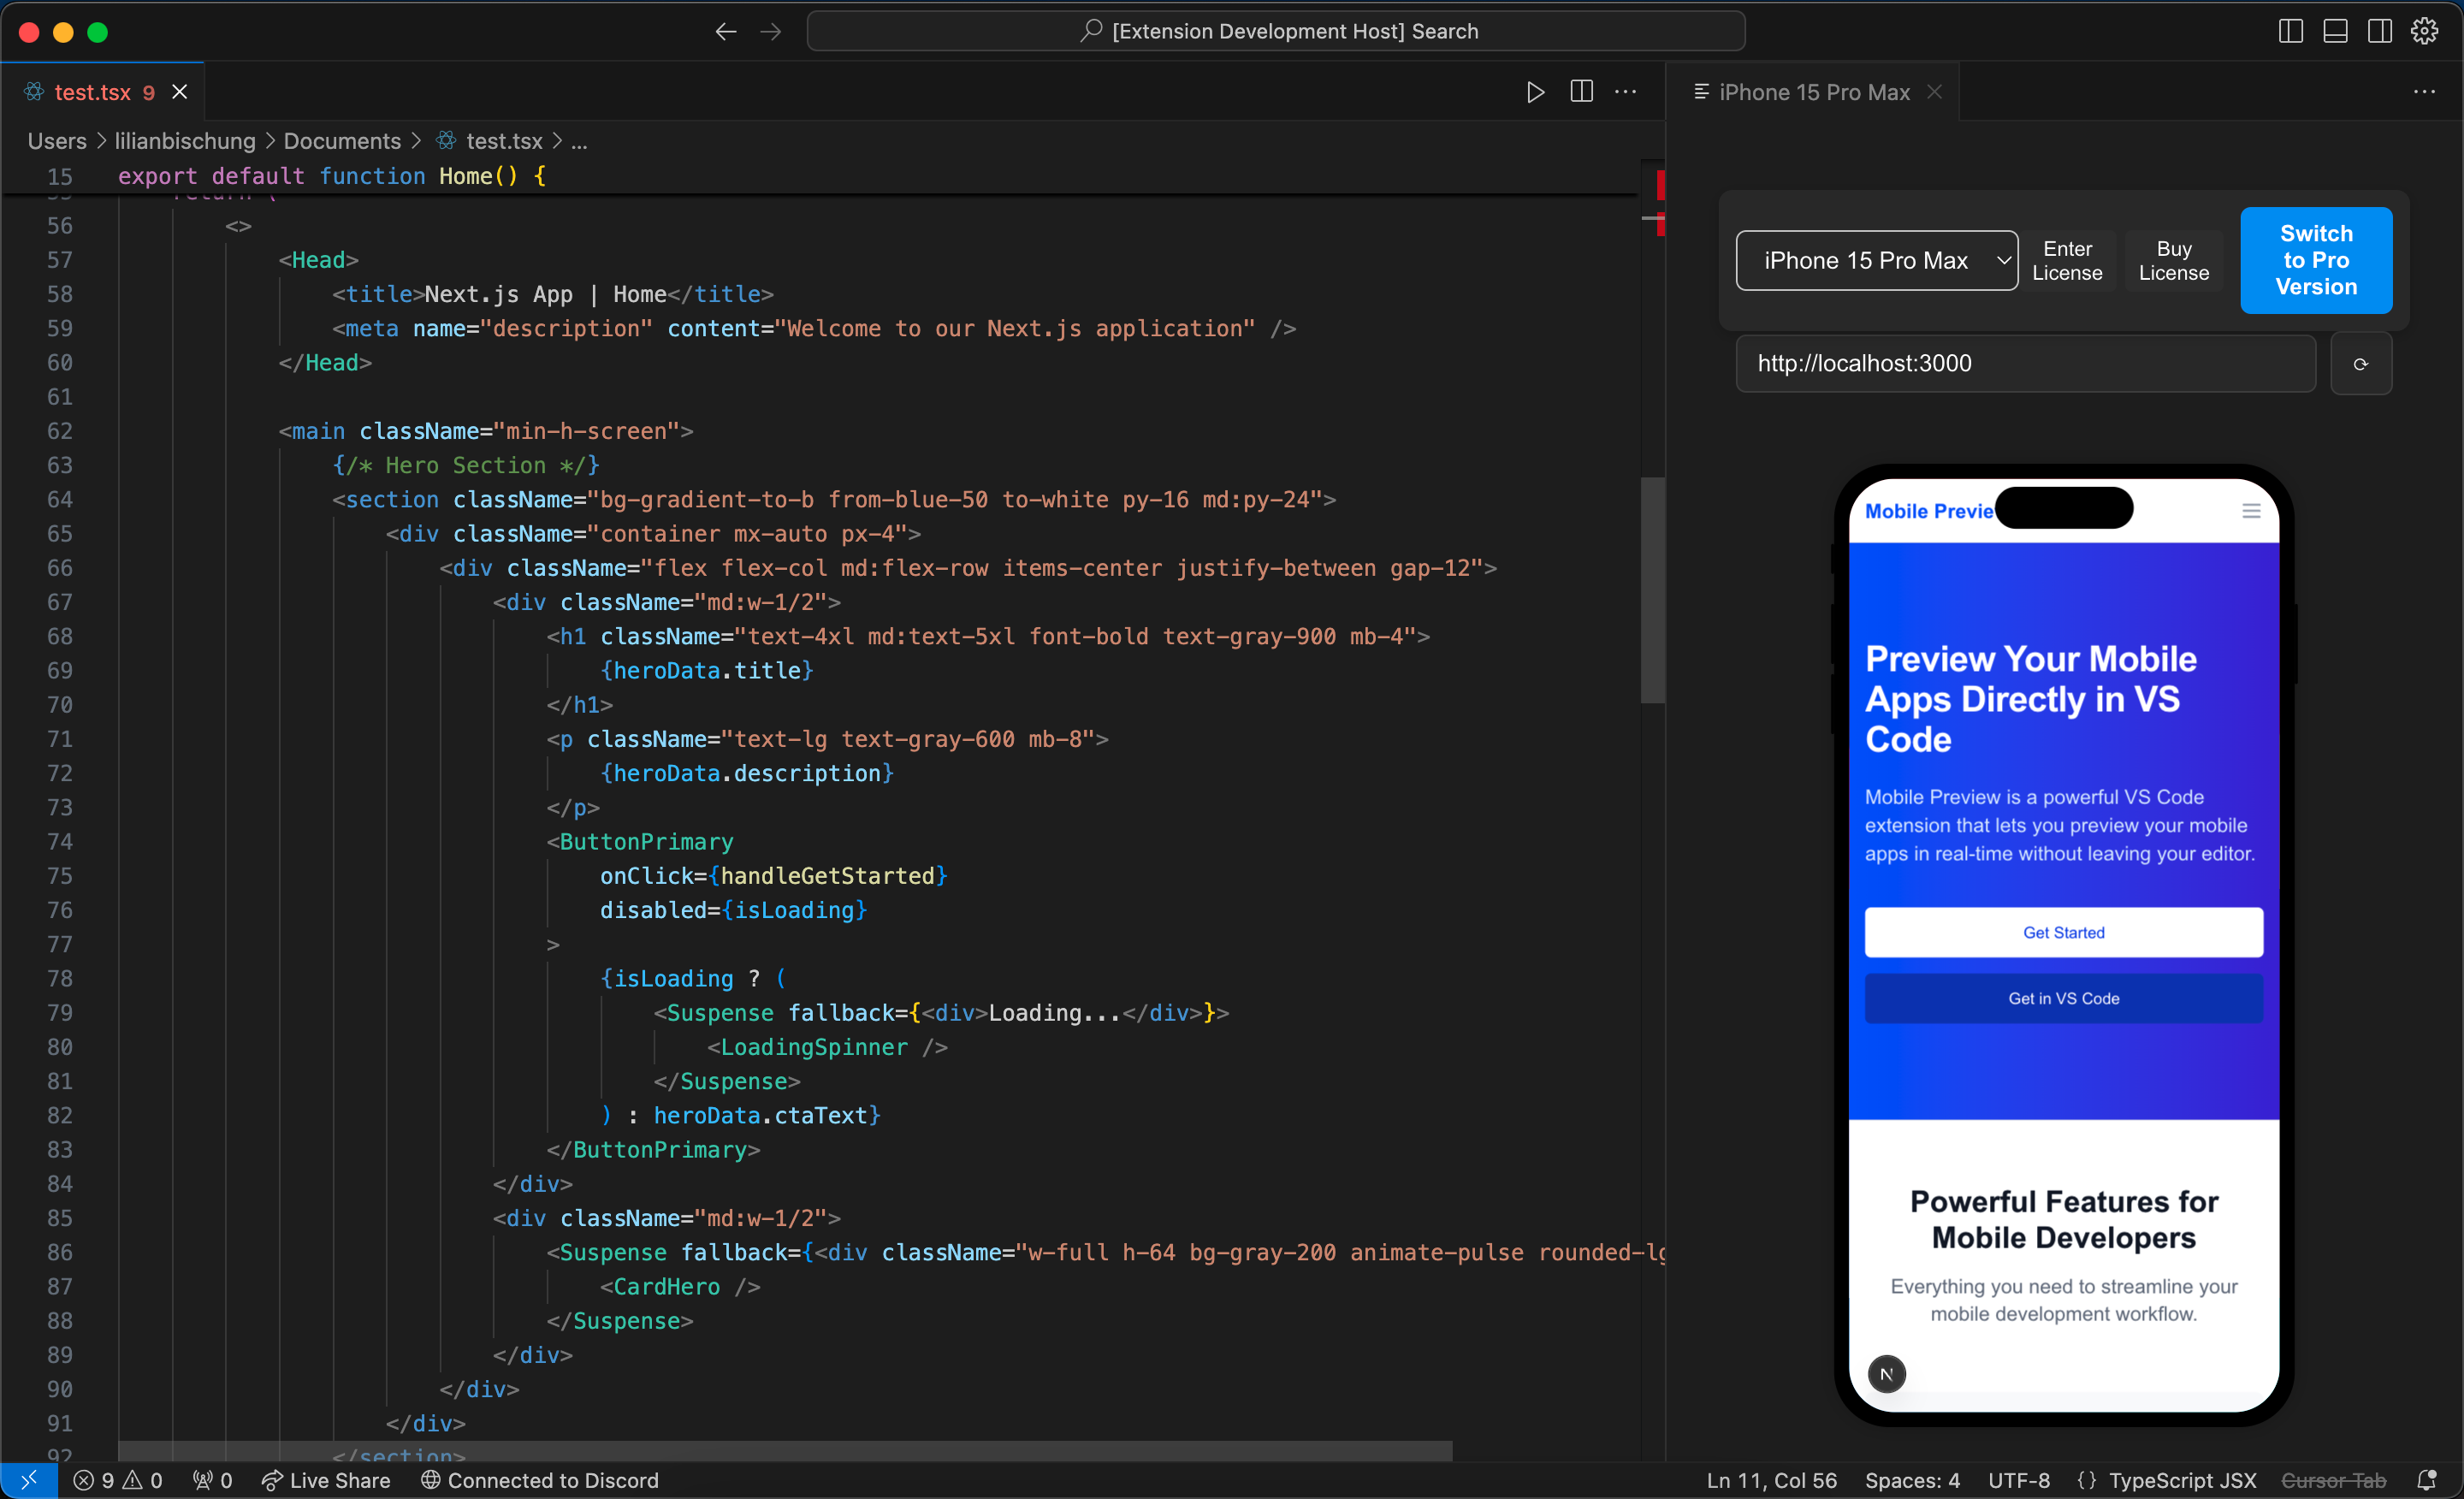Click the sticky scroll line 15 header
Screen dimensions: 2464x1499
pyautogui.click(x=820, y=176)
